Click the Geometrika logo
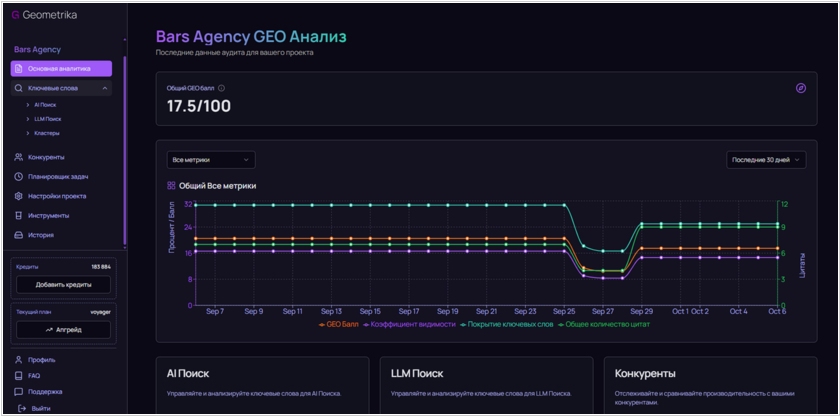This screenshot has height=416, width=840. (44, 15)
